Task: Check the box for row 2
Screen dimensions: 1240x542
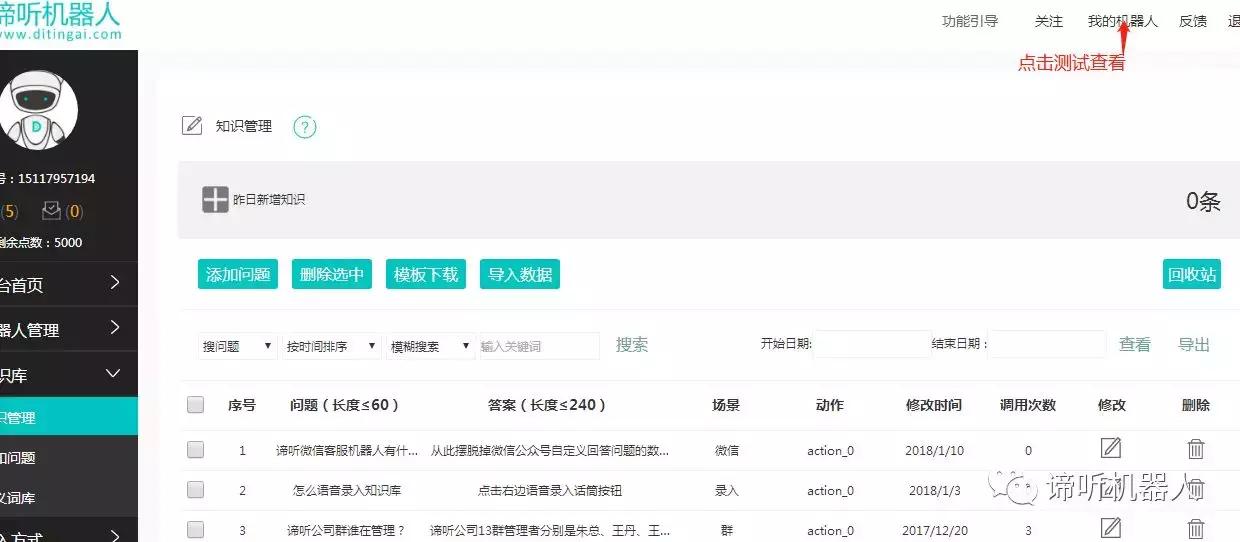Action: pyautogui.click(x=195, y=490)
